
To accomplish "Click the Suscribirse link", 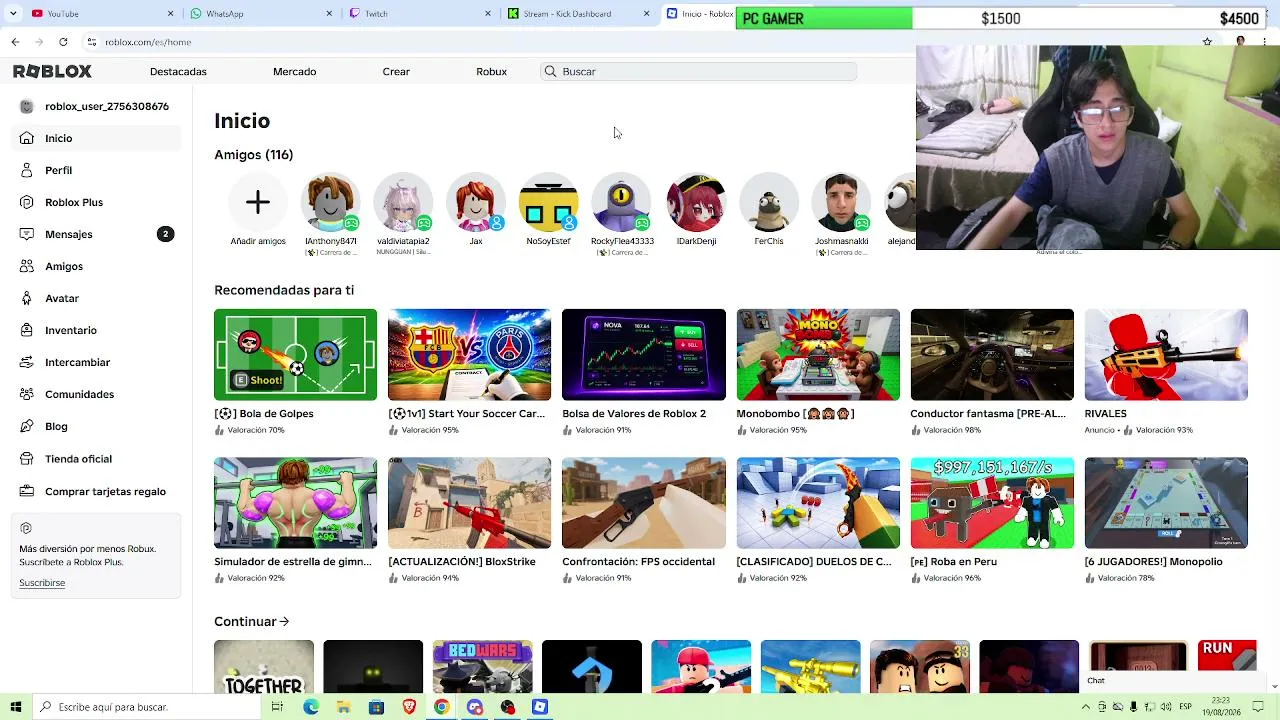I will (42, 583).
